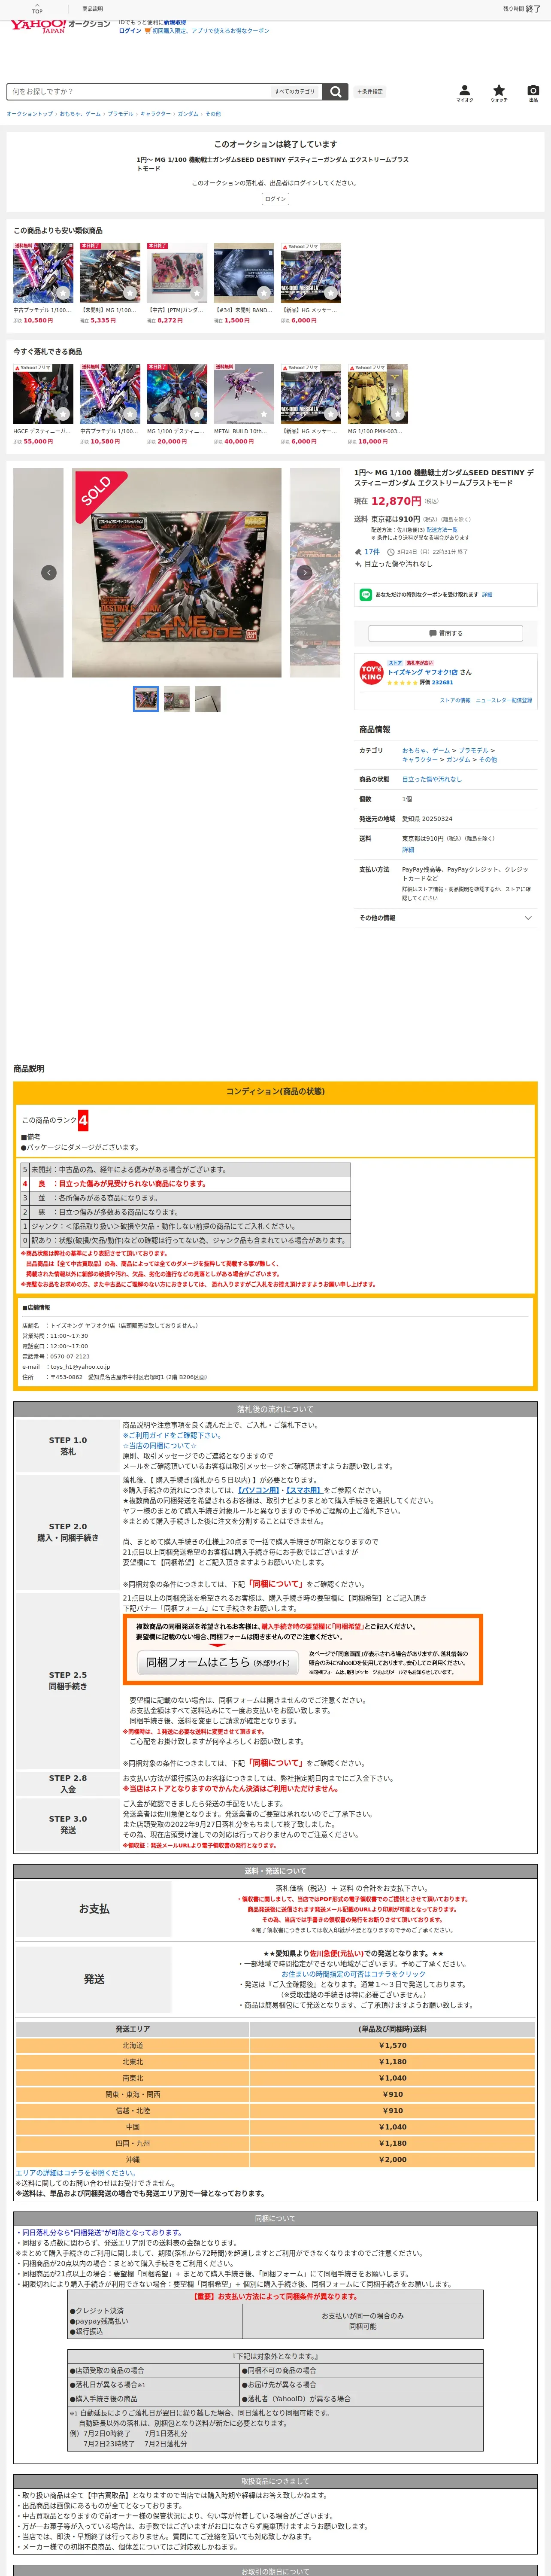
Task: Go to TOP via header arrow
Action: pos(37,8)
